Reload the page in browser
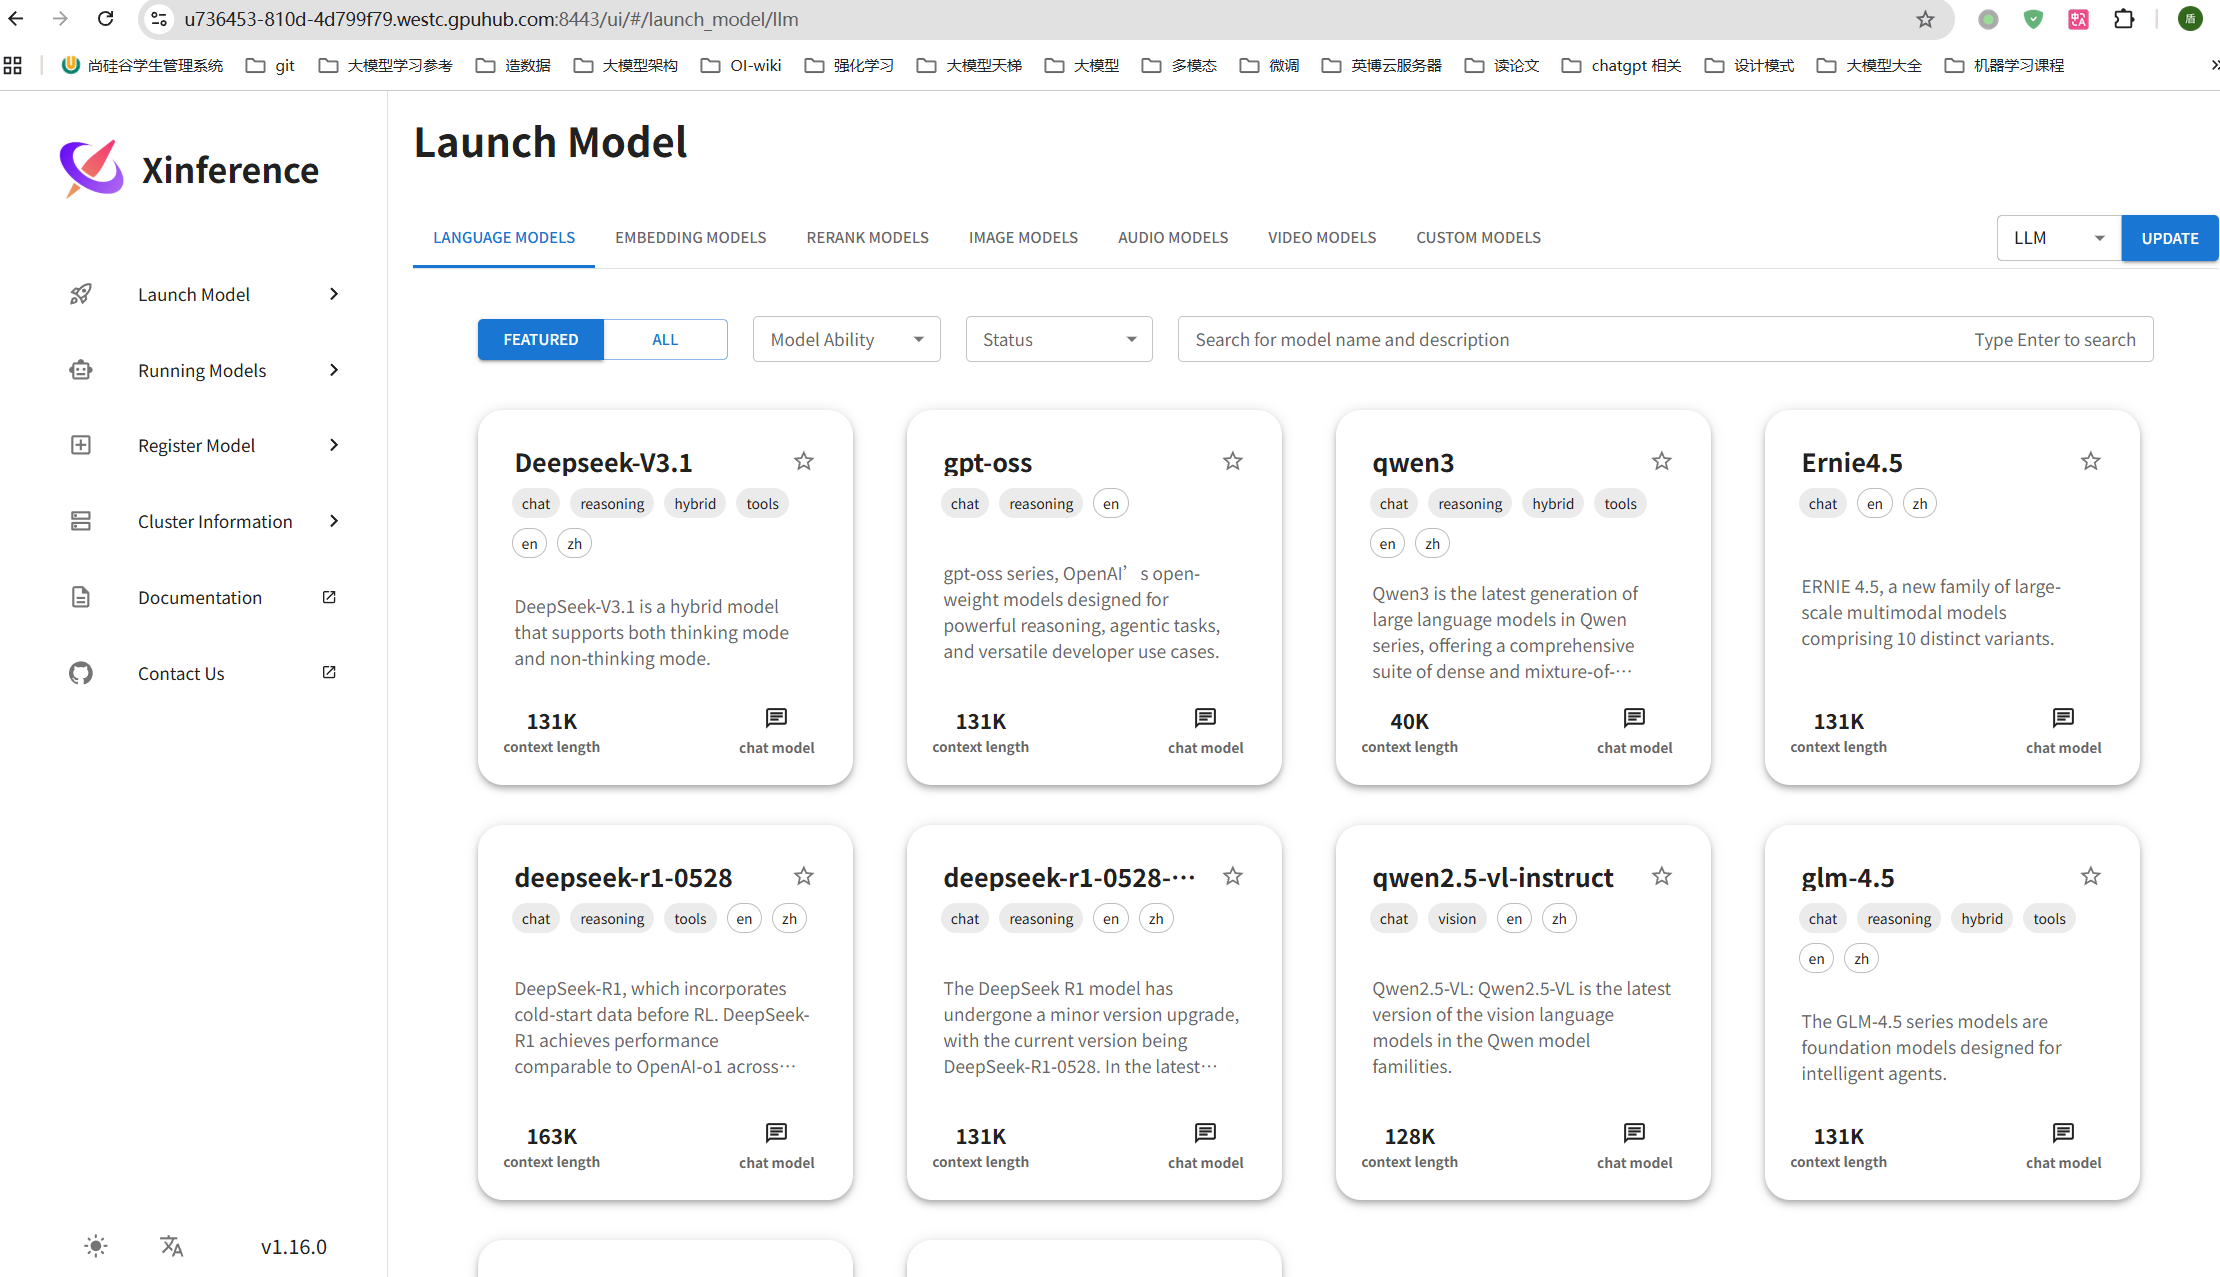 (106, 19)
